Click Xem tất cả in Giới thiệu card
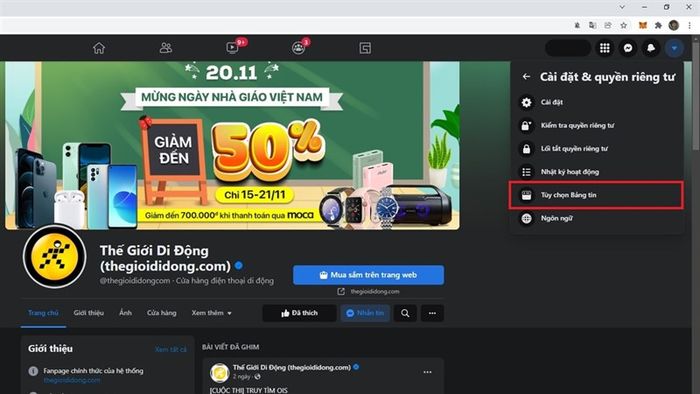Viewport: 700px width, 394px height. tap(171, 349)
